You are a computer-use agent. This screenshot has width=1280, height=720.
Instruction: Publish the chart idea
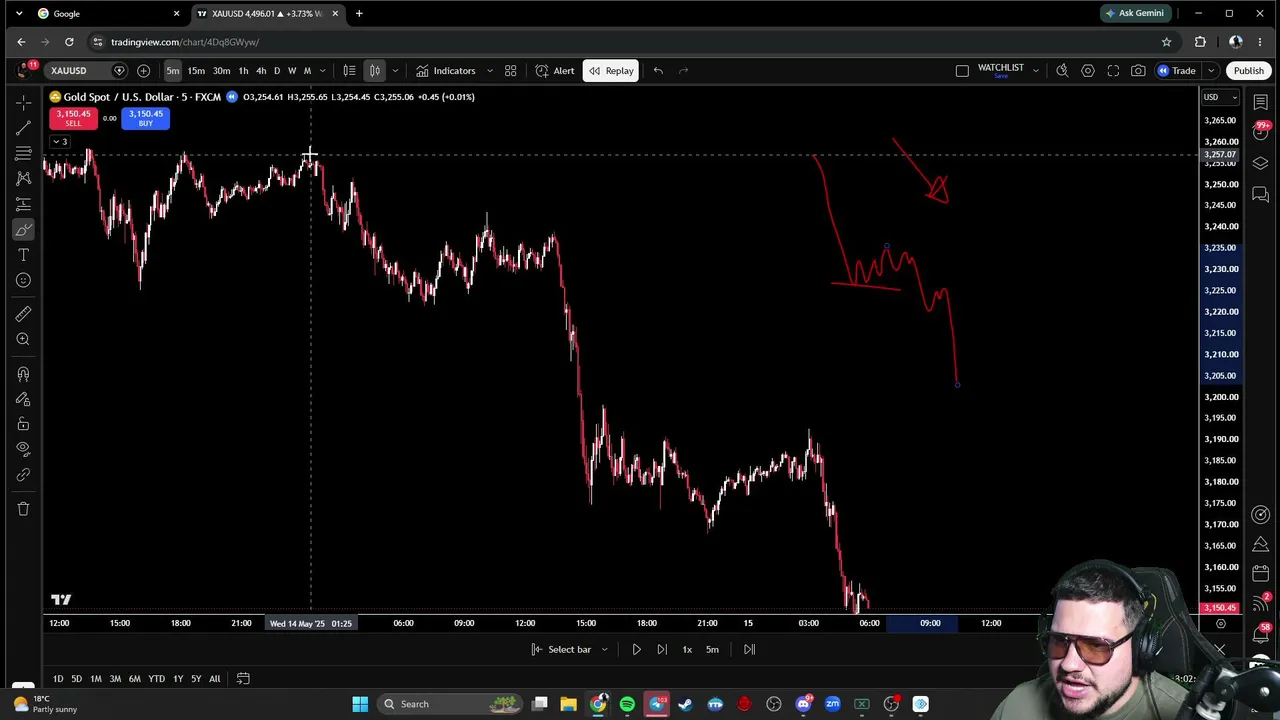click(x=1249, y=71)
